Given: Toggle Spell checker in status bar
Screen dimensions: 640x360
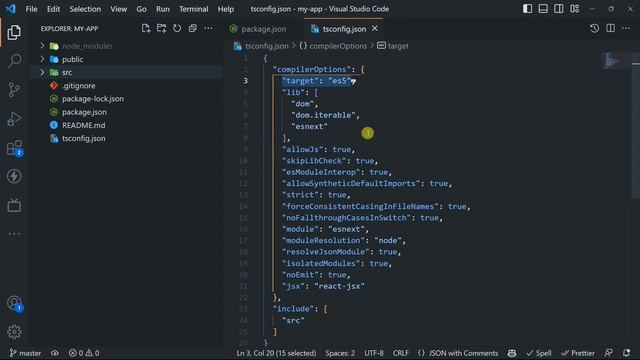Looking at the screenshot, I should click(539, 353).
